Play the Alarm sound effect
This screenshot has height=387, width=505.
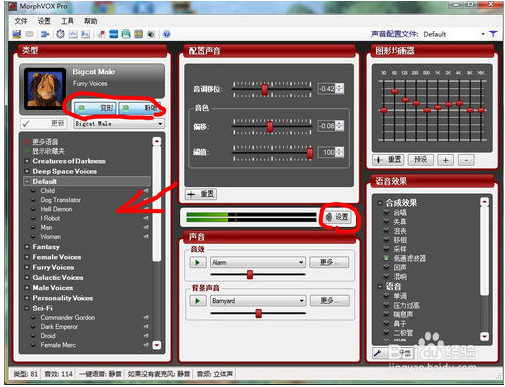click(198, 263)
